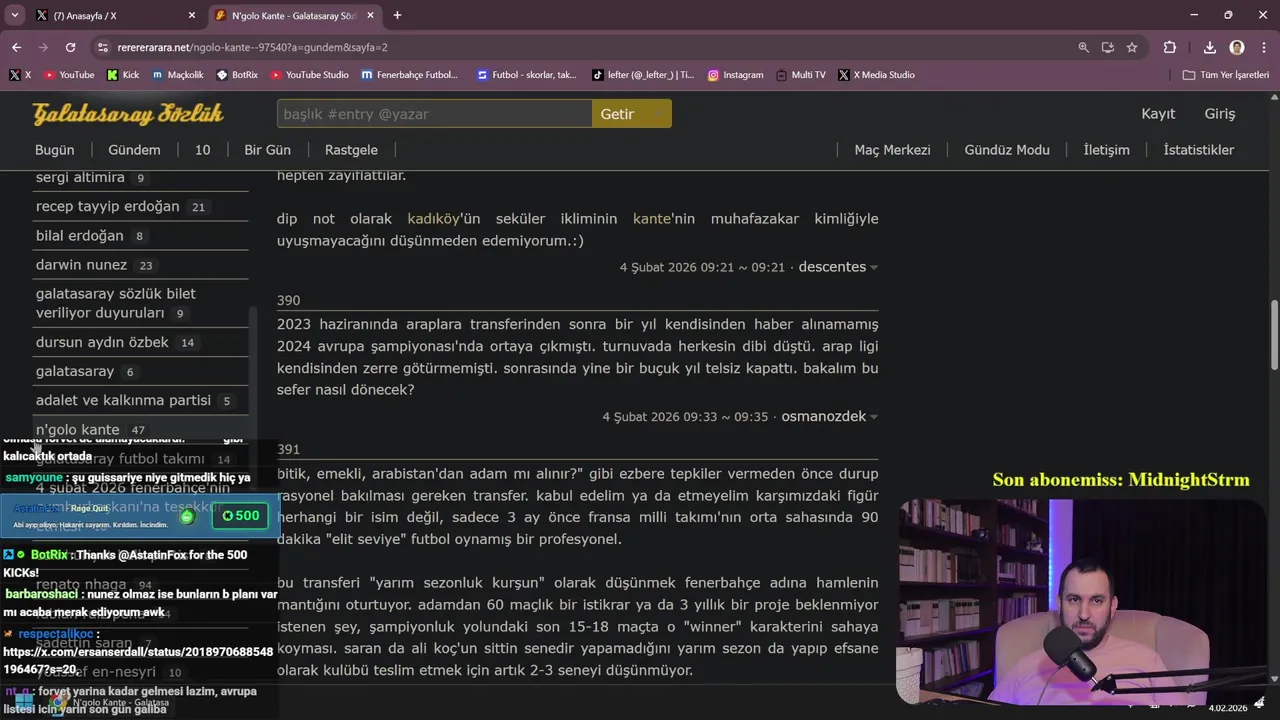Click the kante link in entry text
This screenshot has width=1280, height=720.
tap(651, 218)
